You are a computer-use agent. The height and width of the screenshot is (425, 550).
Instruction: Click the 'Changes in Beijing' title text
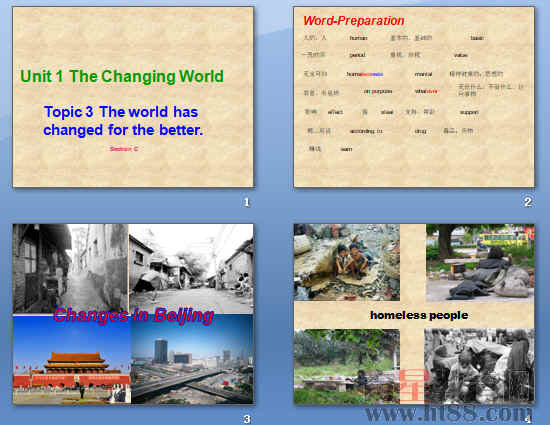(134, 315)
